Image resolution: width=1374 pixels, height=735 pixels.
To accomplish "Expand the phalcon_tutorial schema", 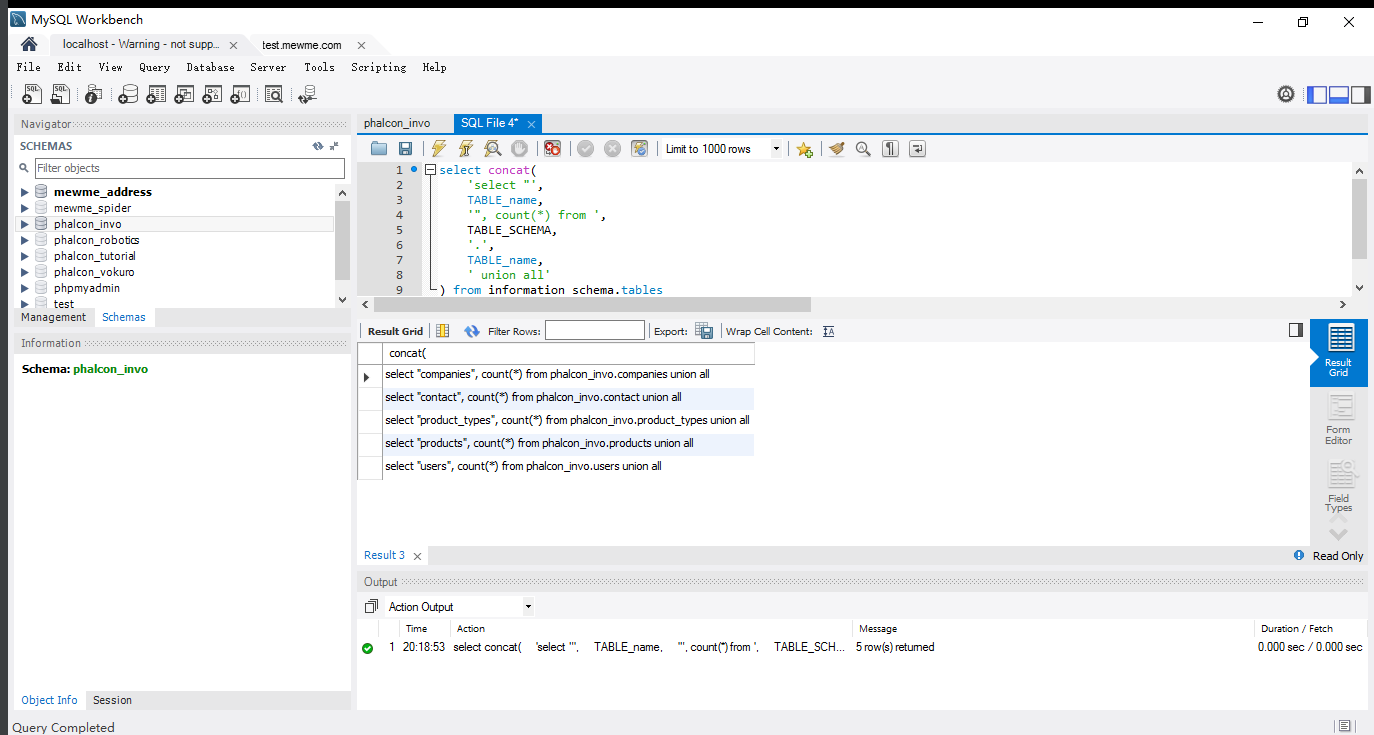I will pos(25,256).
